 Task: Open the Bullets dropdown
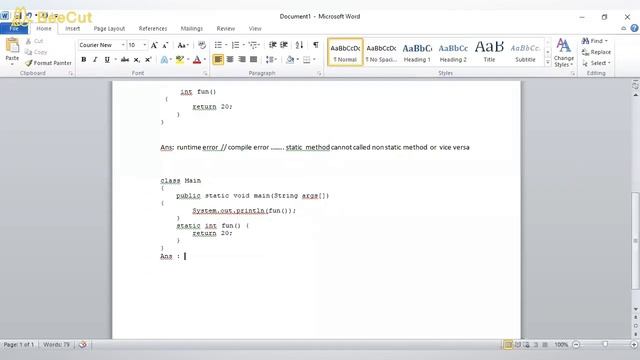click(226, 45)
